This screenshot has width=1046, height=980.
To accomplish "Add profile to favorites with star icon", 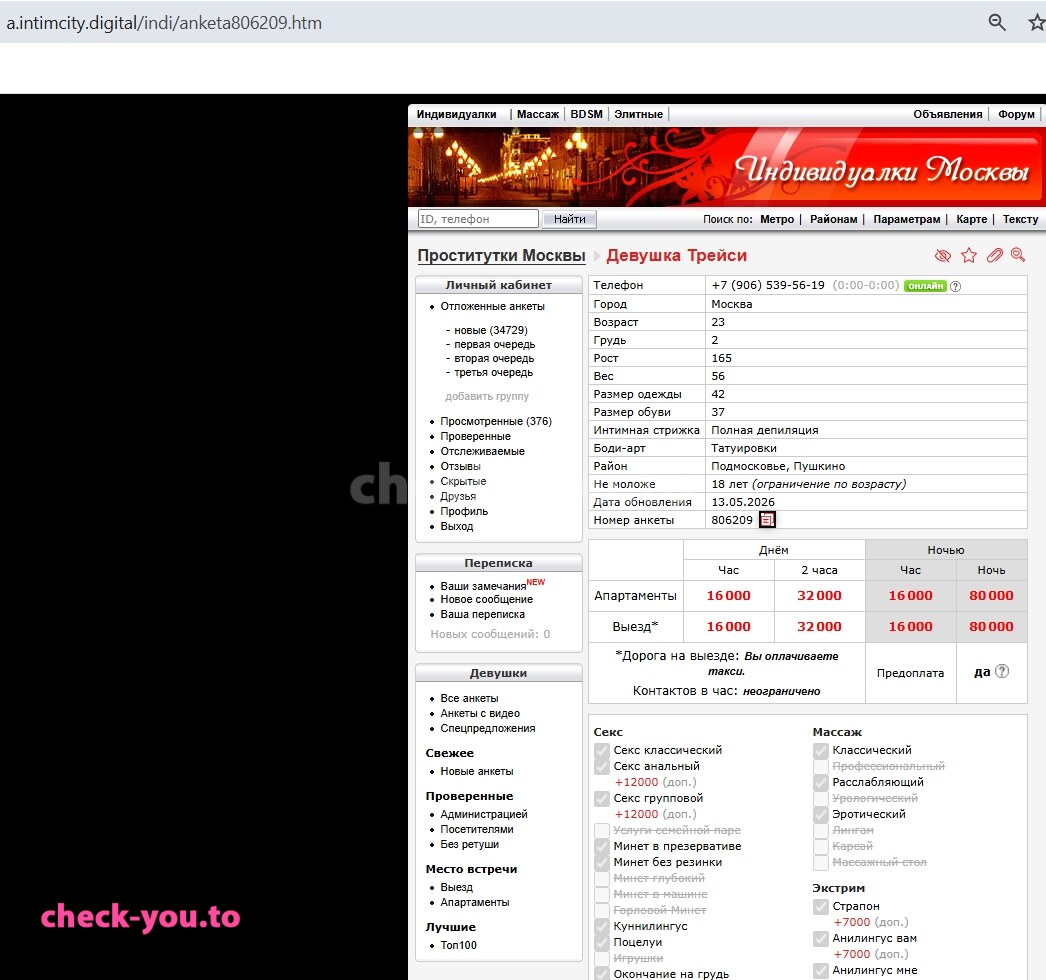I will (969, 255).
